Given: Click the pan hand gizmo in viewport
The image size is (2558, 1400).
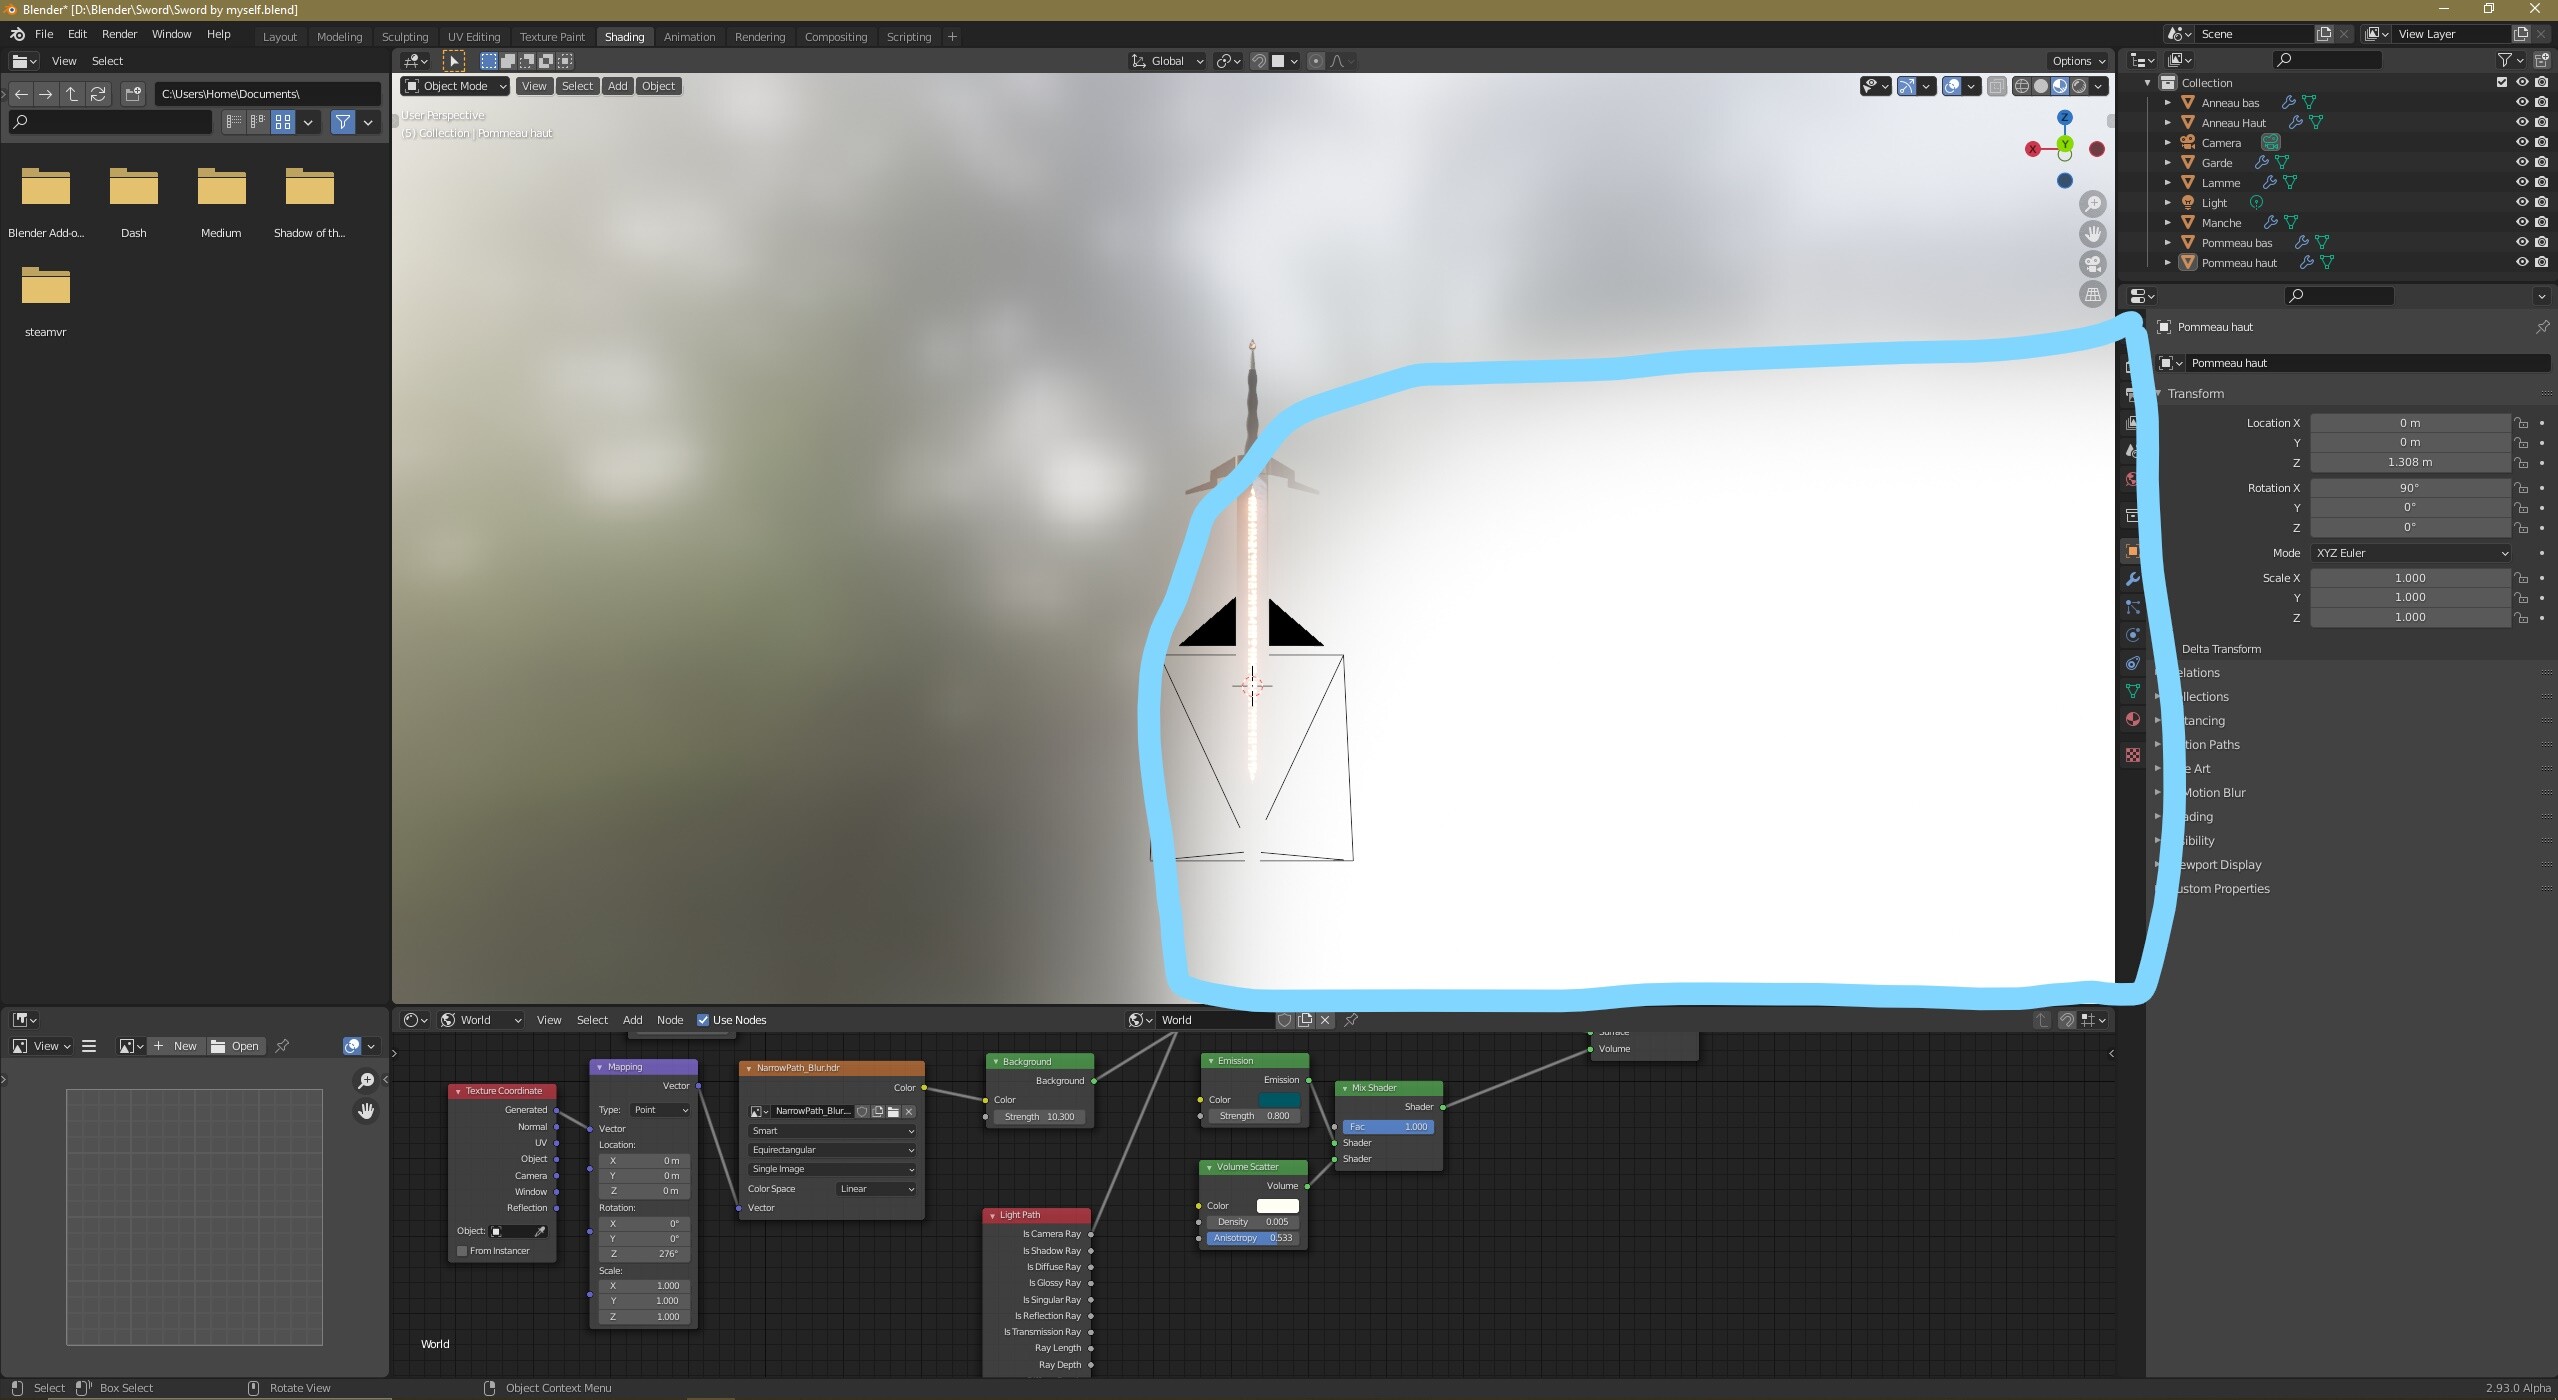Looking at the screenshot, I should (x=2093, y=234).
